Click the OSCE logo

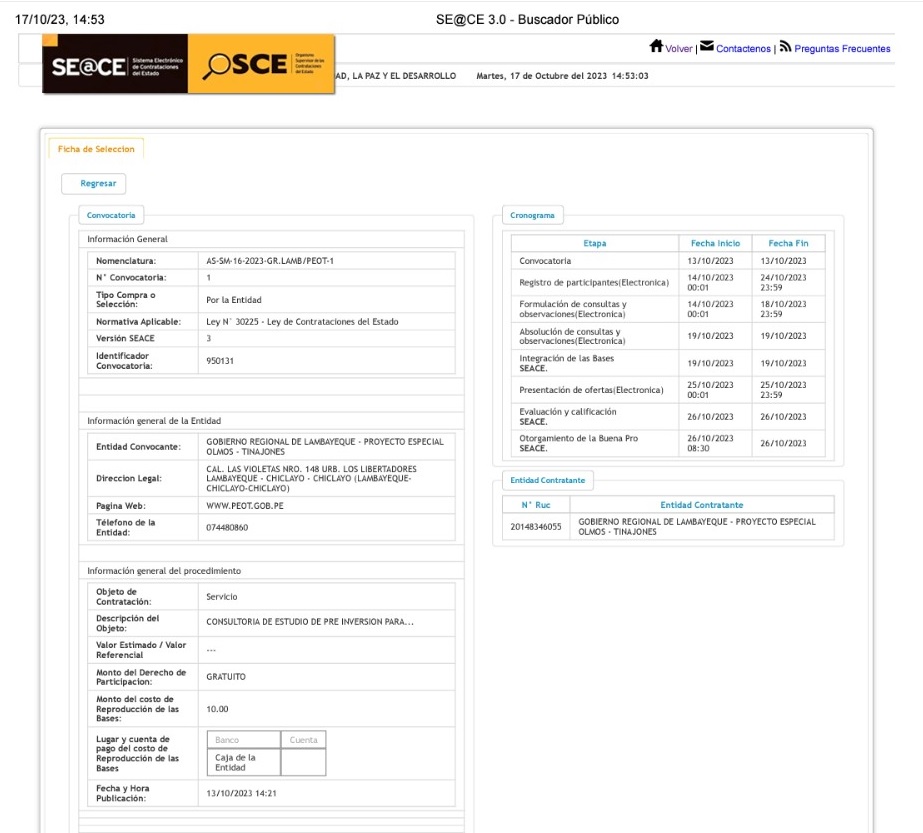[x=261, y=64]
